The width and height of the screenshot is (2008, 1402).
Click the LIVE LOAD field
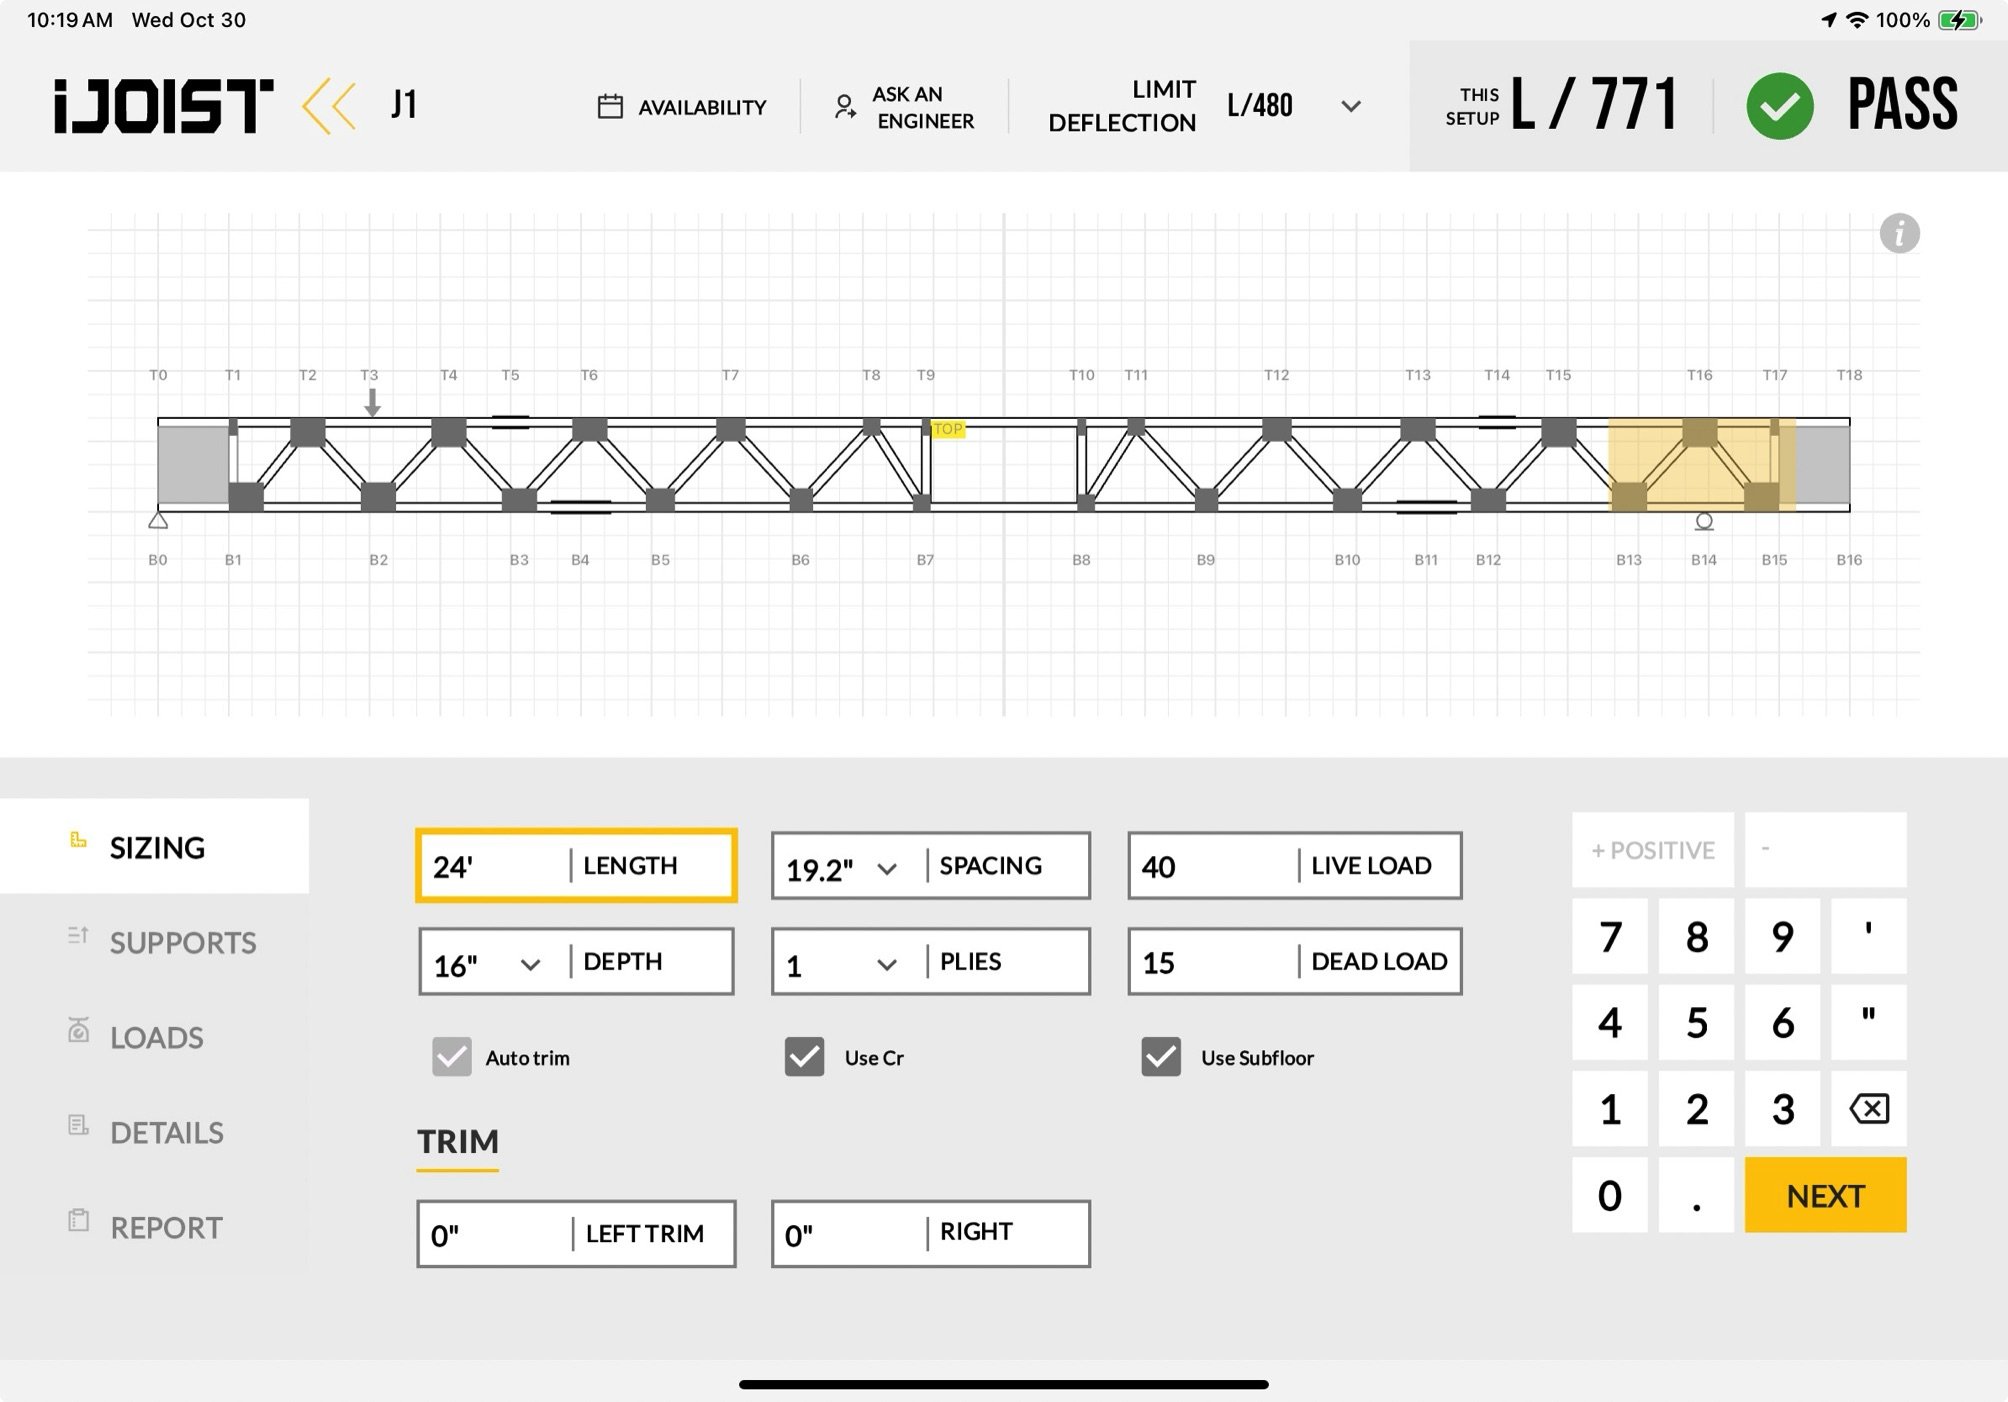(x=1295, y=866)
